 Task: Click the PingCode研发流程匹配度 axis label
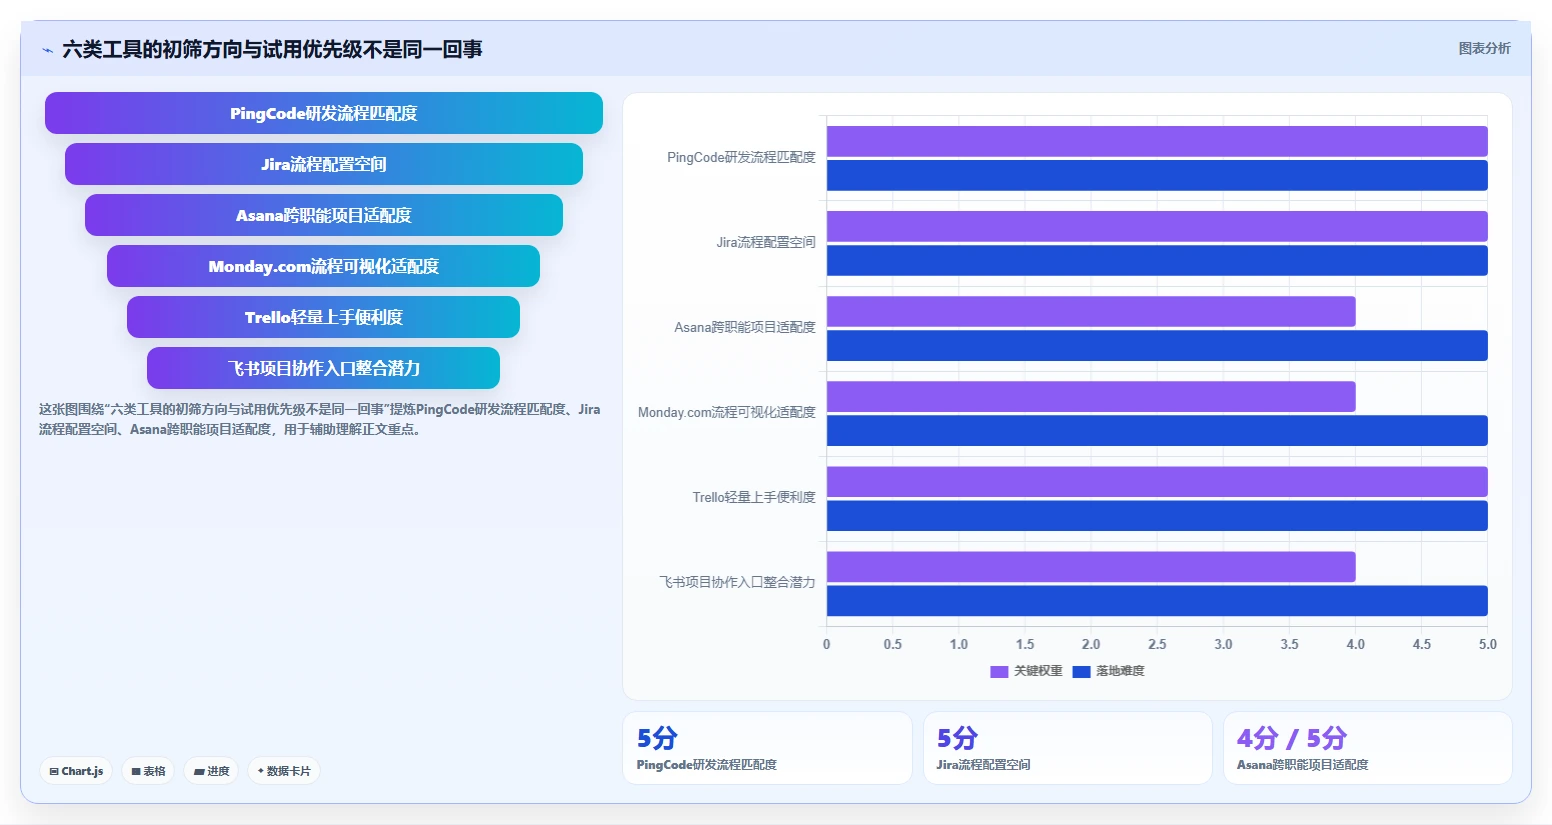point(741,157)
